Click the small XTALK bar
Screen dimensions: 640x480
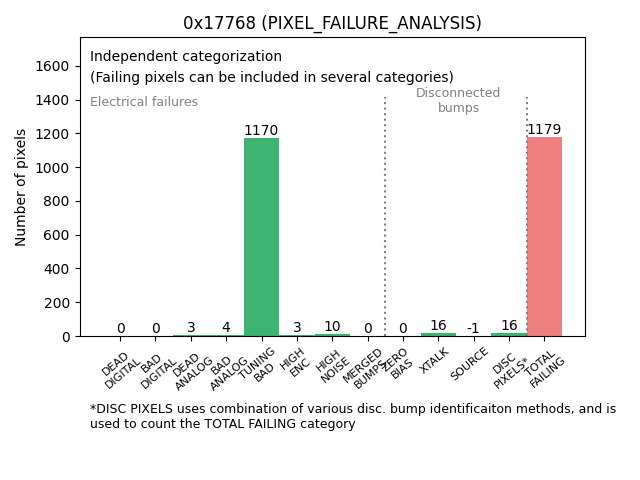click(438, 334)
